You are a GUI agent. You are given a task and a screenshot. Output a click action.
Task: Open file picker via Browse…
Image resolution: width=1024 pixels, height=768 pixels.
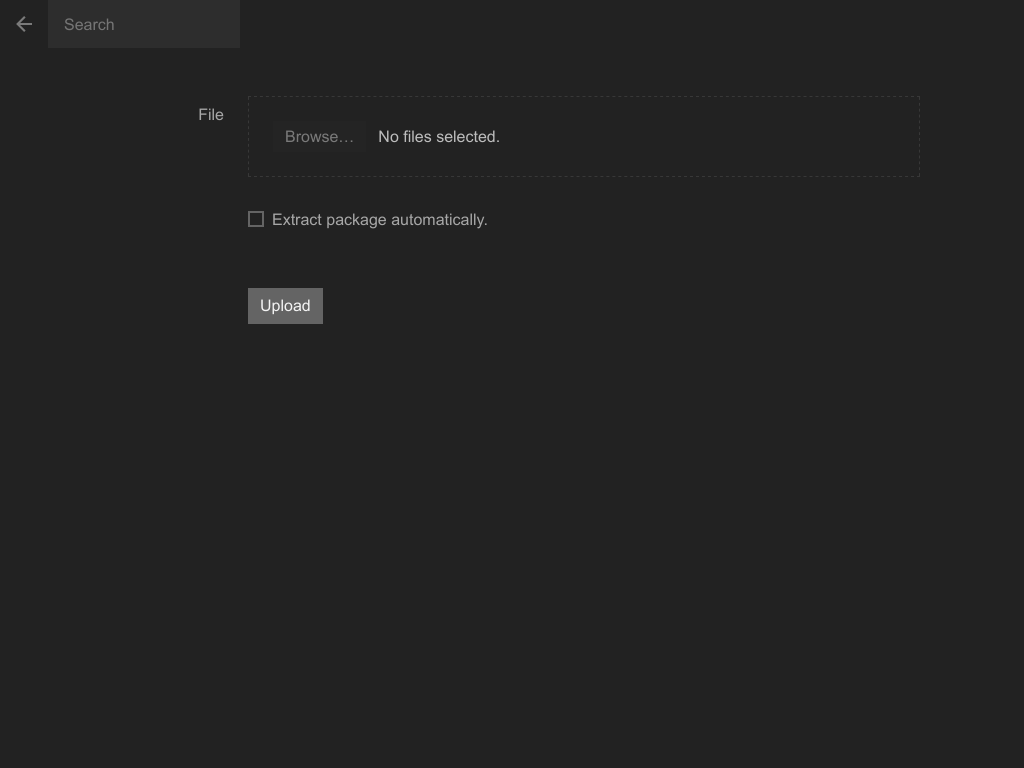[x=319, y=137]
